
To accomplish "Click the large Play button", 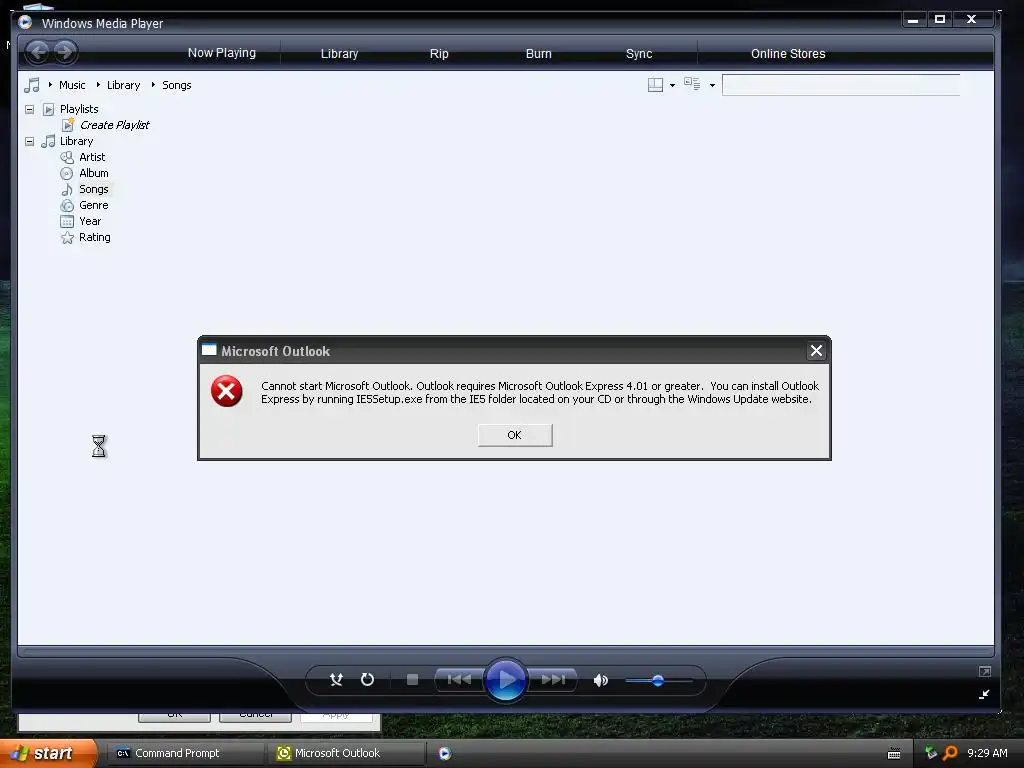I will (505, 680).
